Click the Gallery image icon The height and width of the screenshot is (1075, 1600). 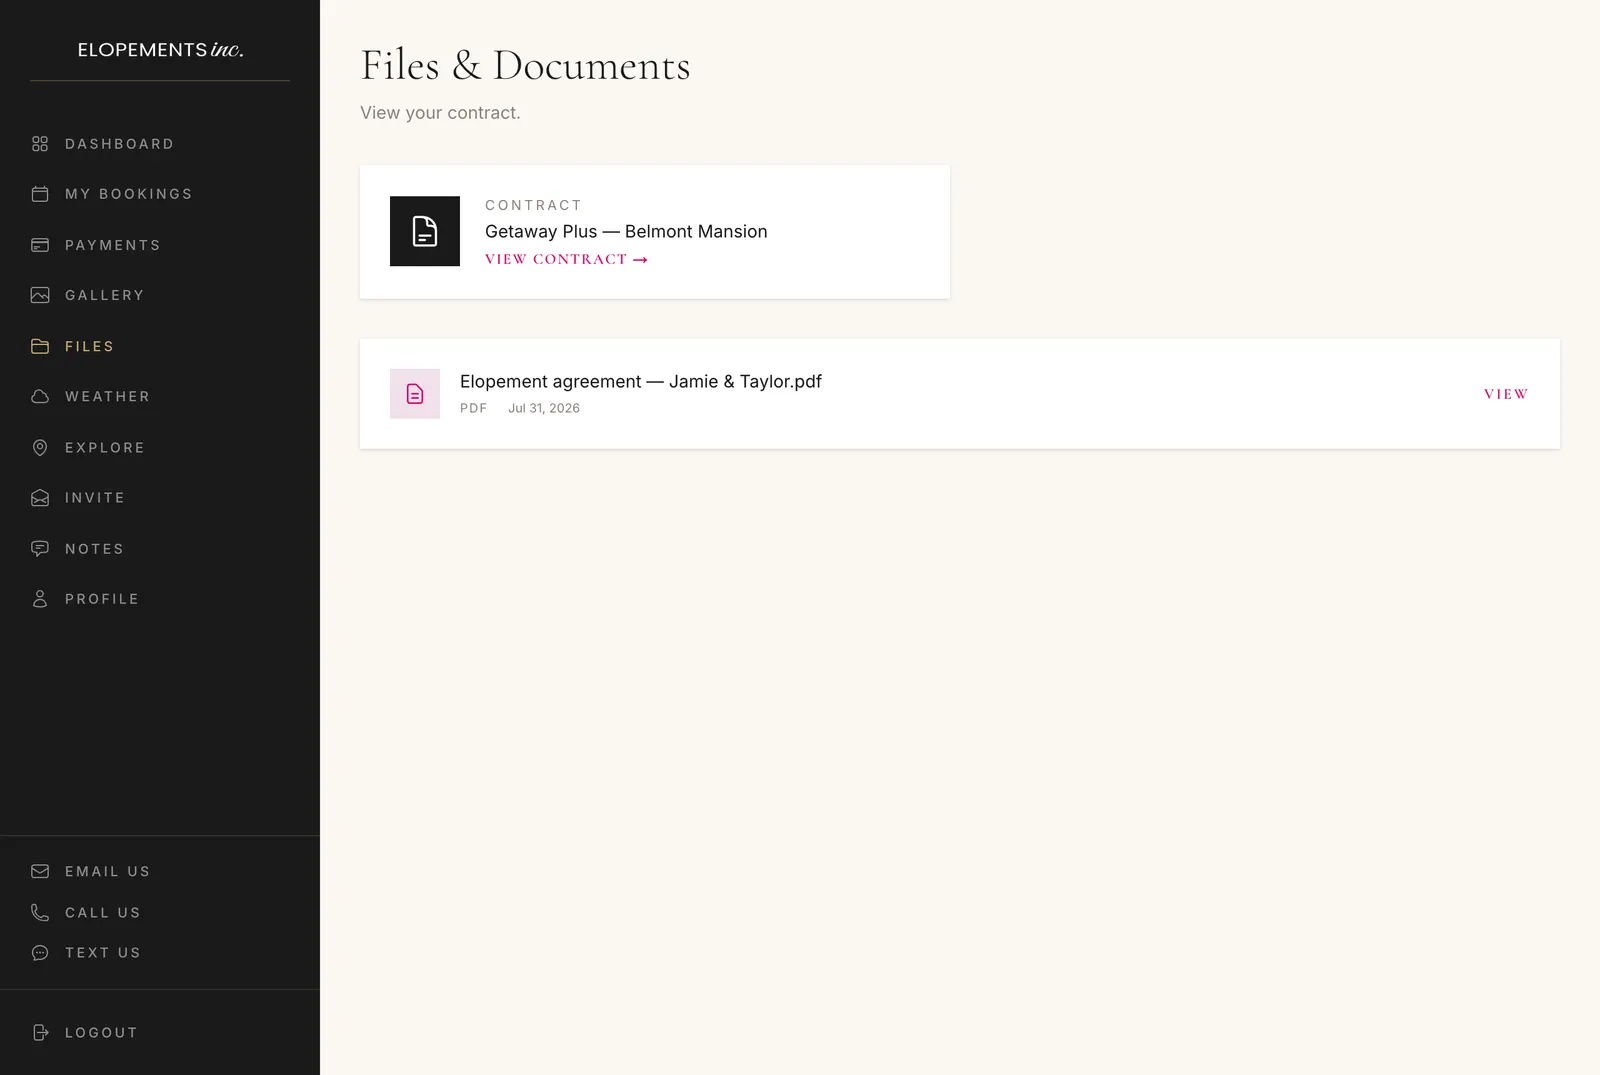[40, 295]
